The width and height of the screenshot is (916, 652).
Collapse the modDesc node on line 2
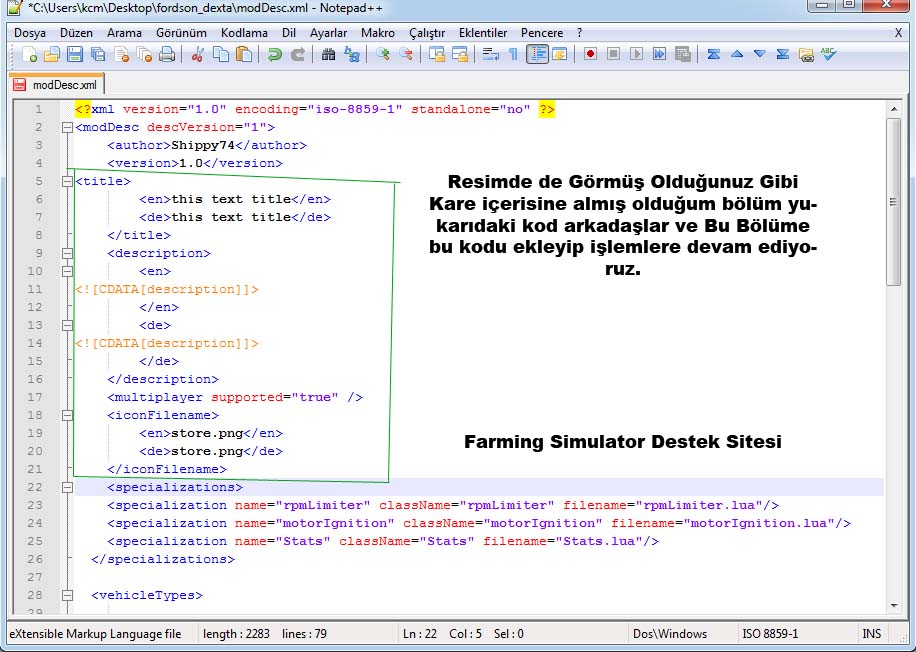(x=66, y=128)
